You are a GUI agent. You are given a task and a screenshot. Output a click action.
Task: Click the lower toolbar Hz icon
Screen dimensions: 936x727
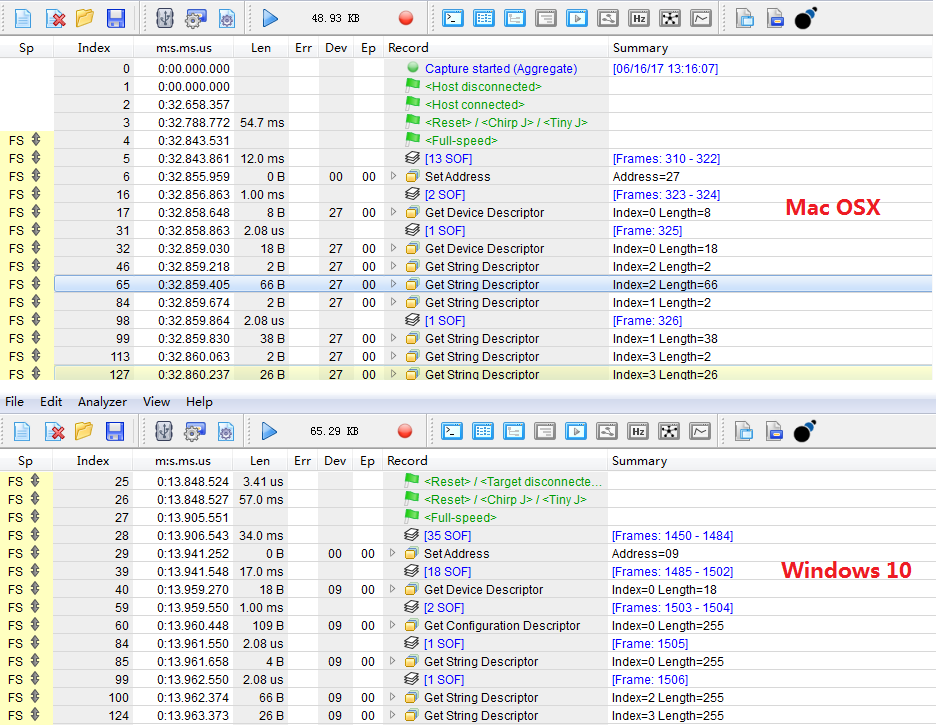tap(638, 431)
